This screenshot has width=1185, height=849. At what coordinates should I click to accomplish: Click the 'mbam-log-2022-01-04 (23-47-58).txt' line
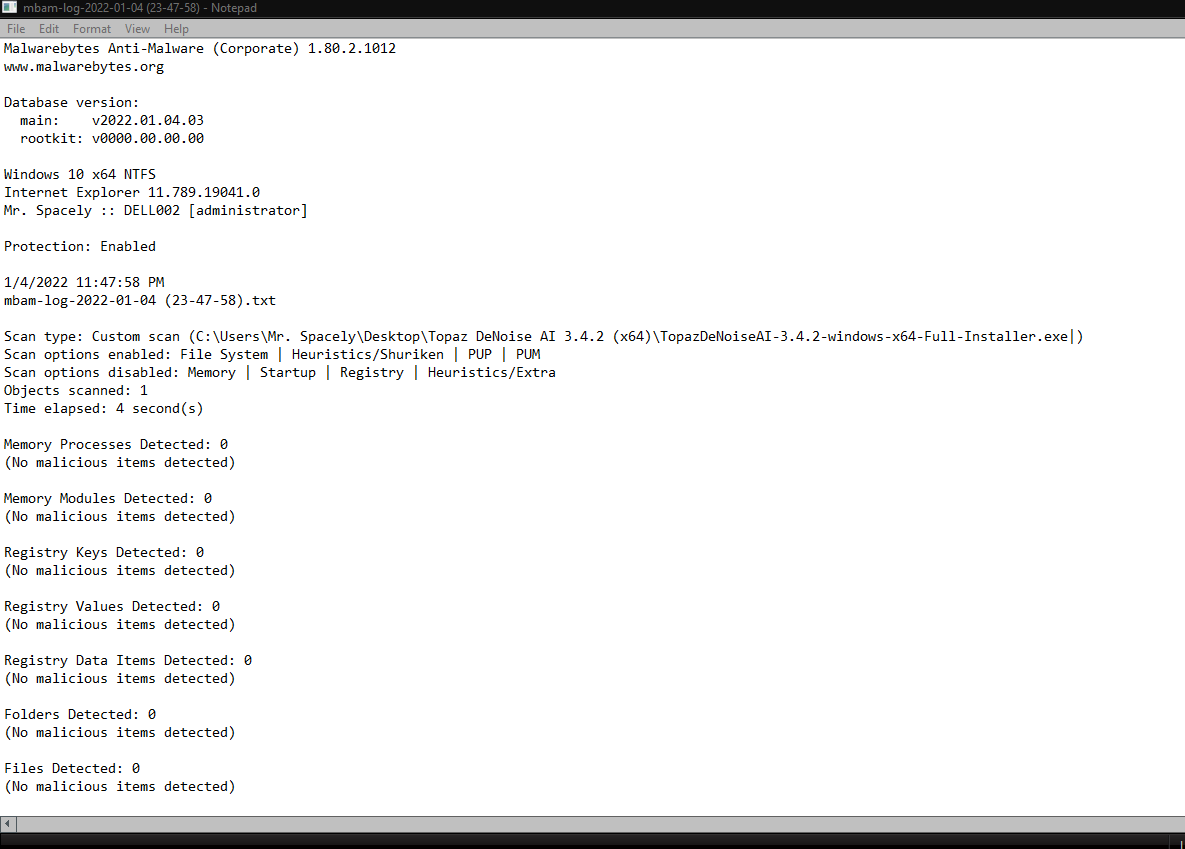(x=140, y=300)
